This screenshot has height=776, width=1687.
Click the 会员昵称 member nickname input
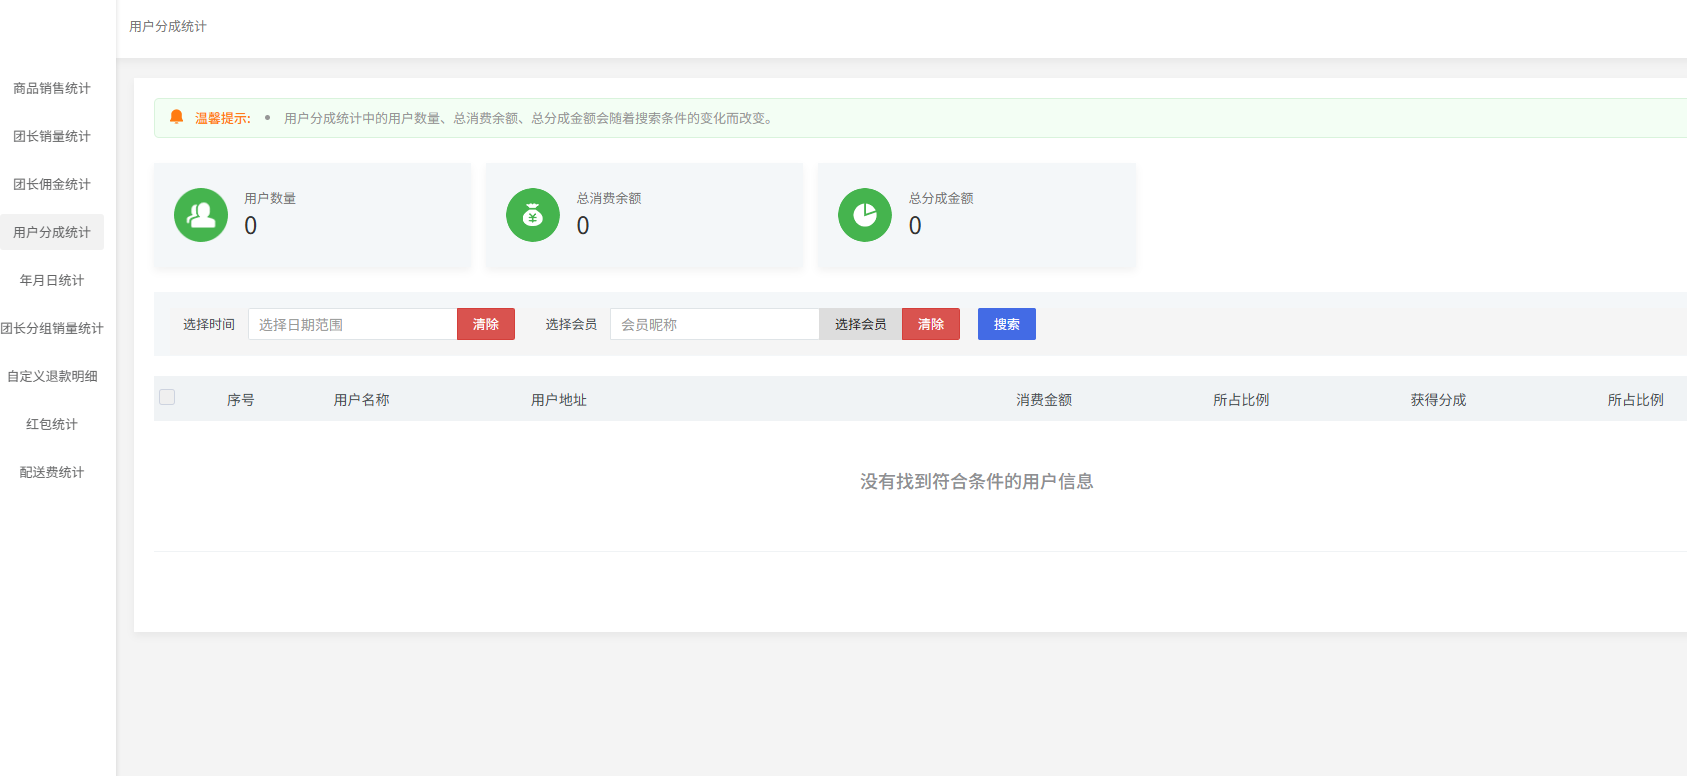click(714, 324)
